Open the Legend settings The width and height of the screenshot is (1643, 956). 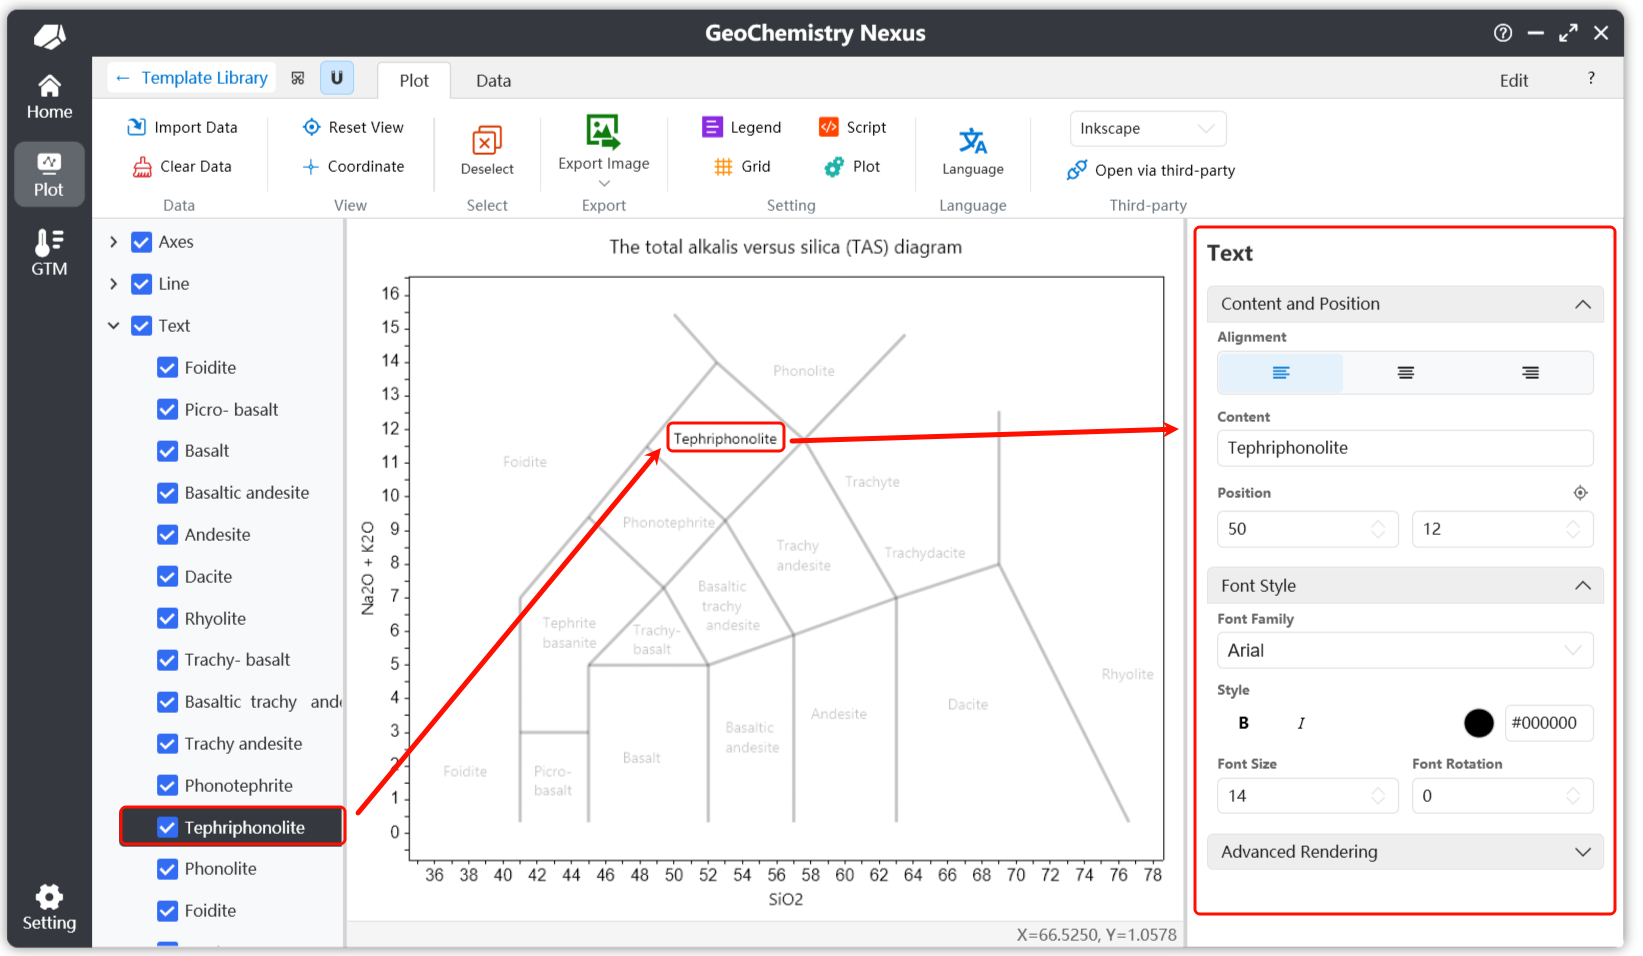tap(742, 127)
